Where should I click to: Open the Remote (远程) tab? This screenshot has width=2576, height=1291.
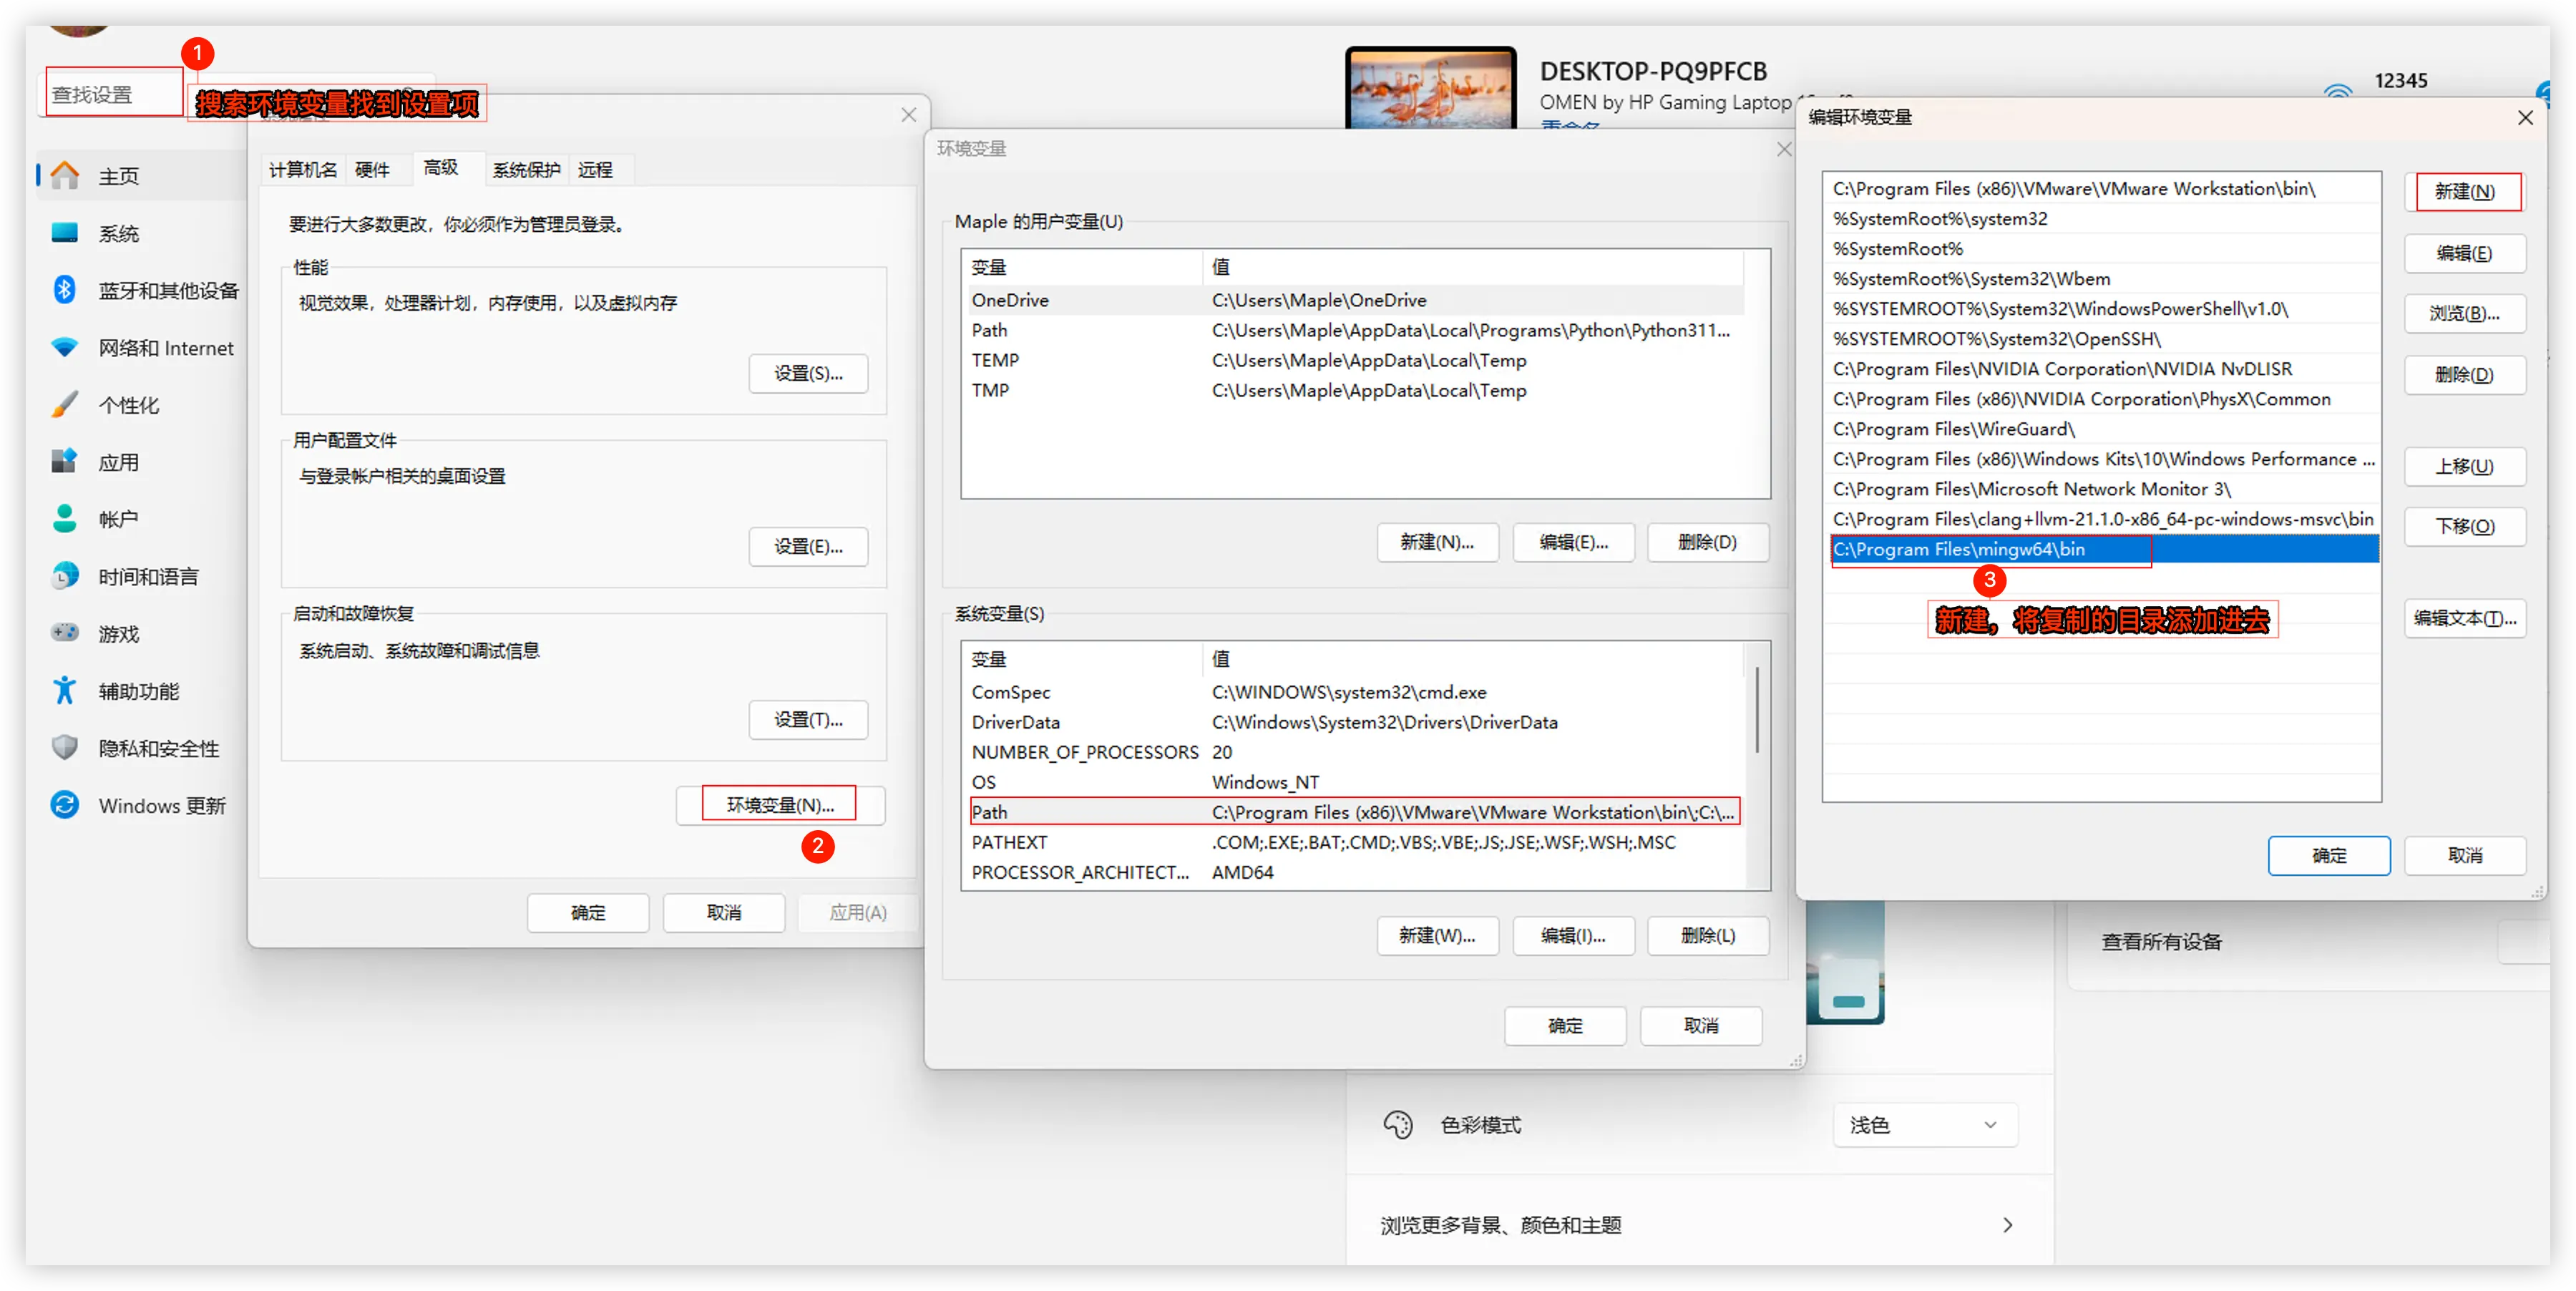595,170
